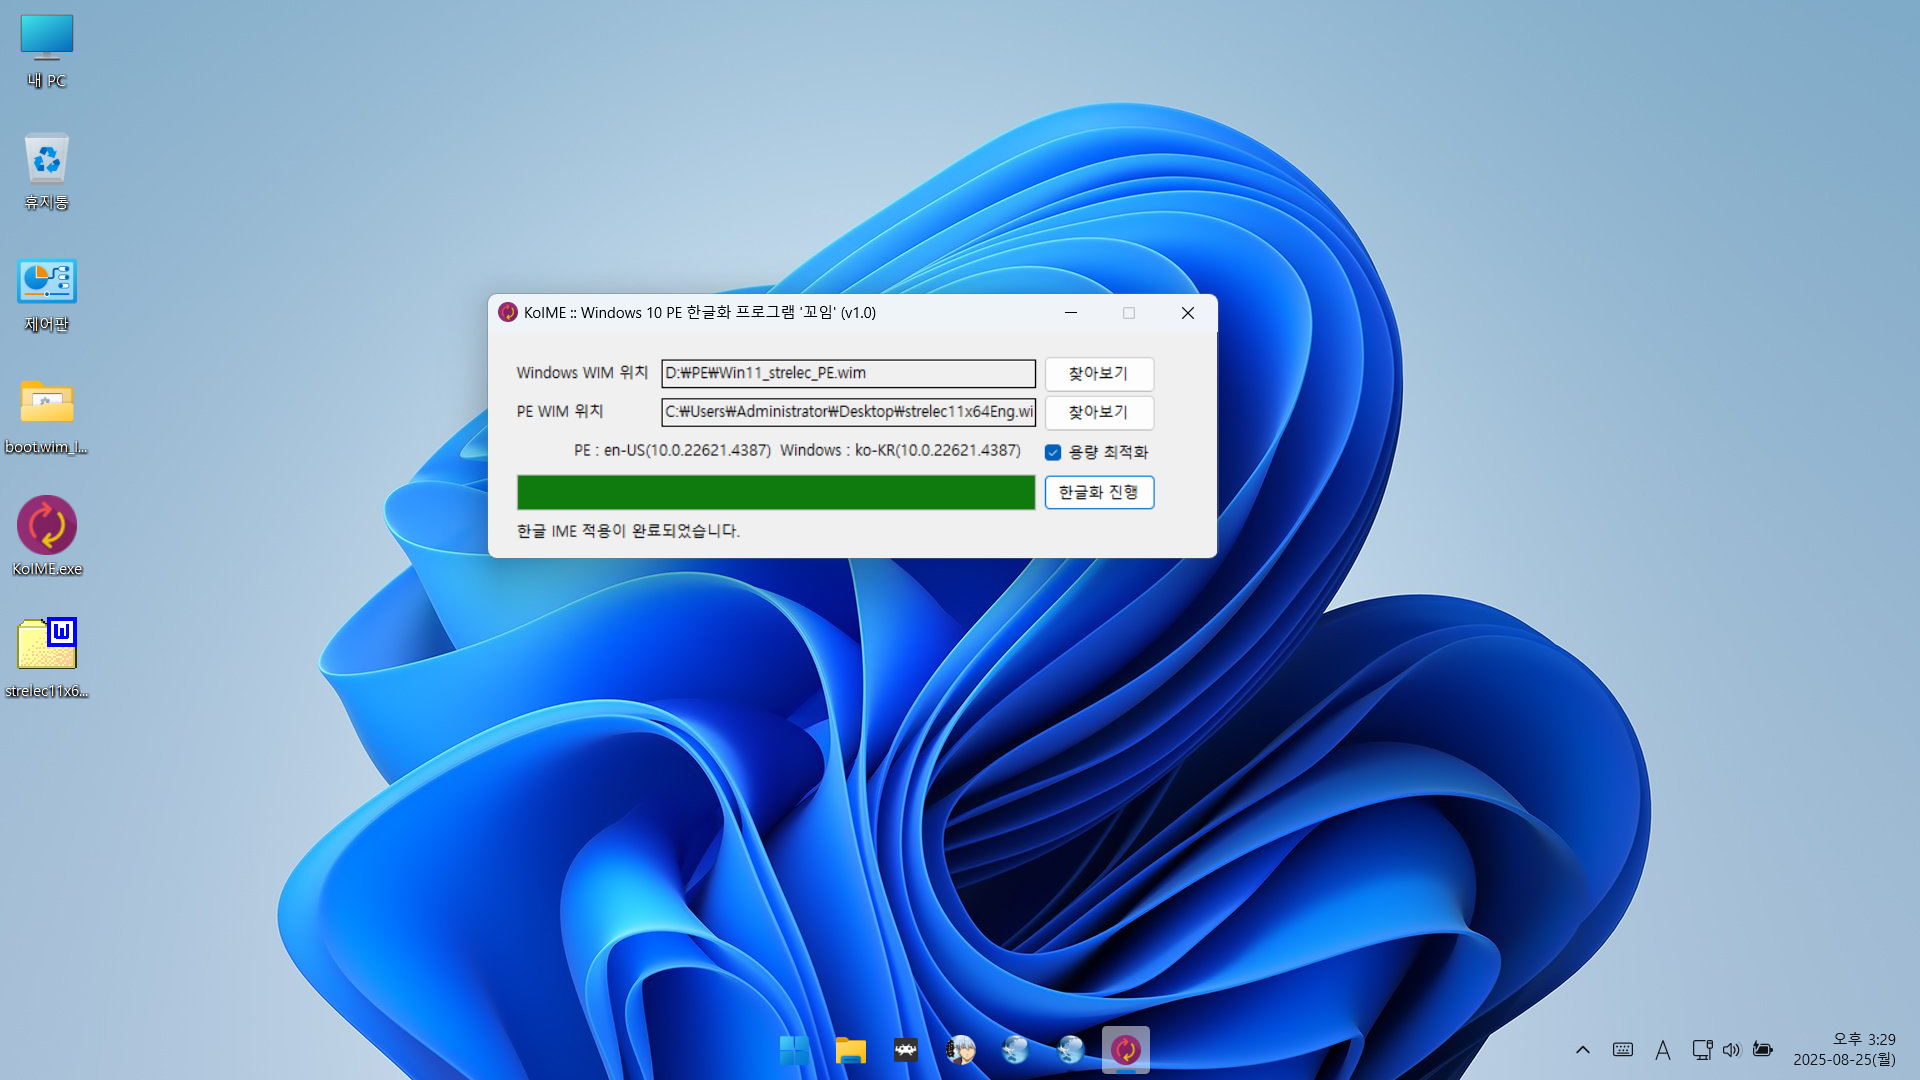Open File Explorer from the taskbar
Screen dimensions: 1920x1080
point(850,1050)
